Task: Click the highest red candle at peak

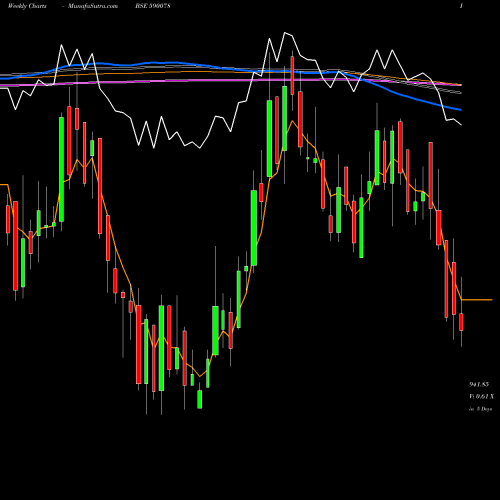Action: 292,75
